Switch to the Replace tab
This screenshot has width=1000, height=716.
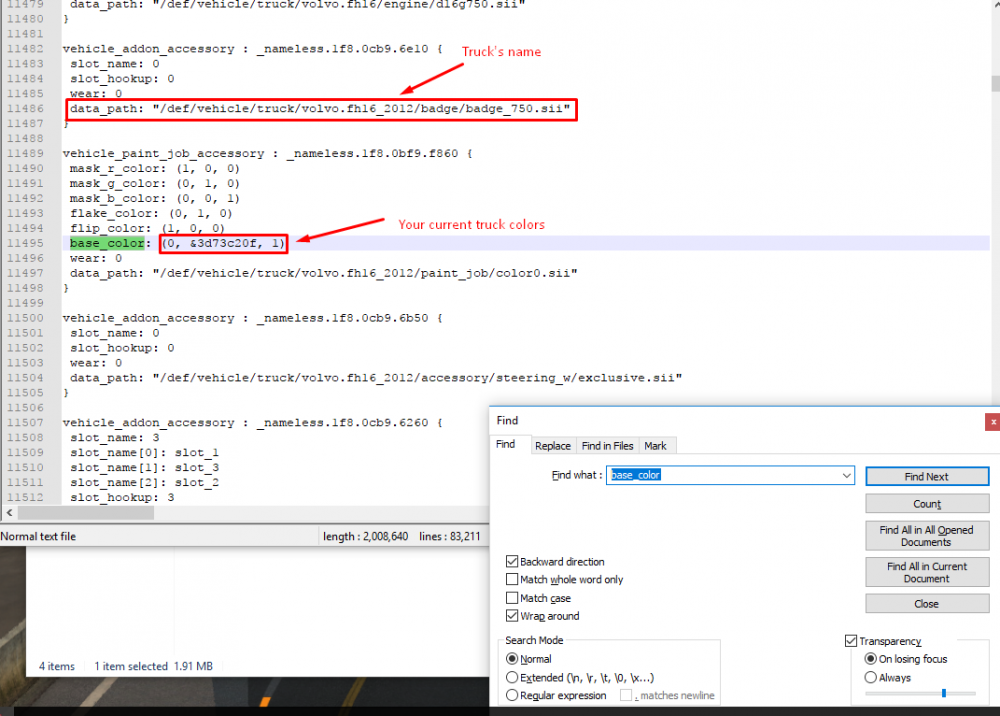click(552, 446)
